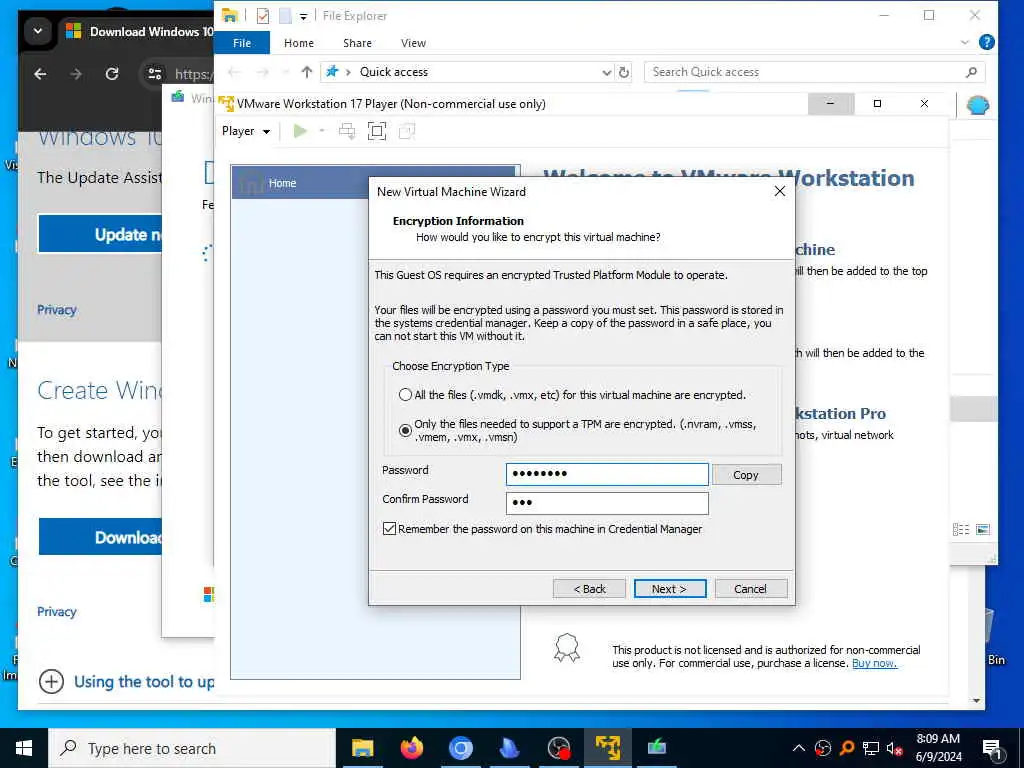The width and height of the screenshot is (1024, 768).
Task: Click the < Back button in wizard
Action: (589, 588)
